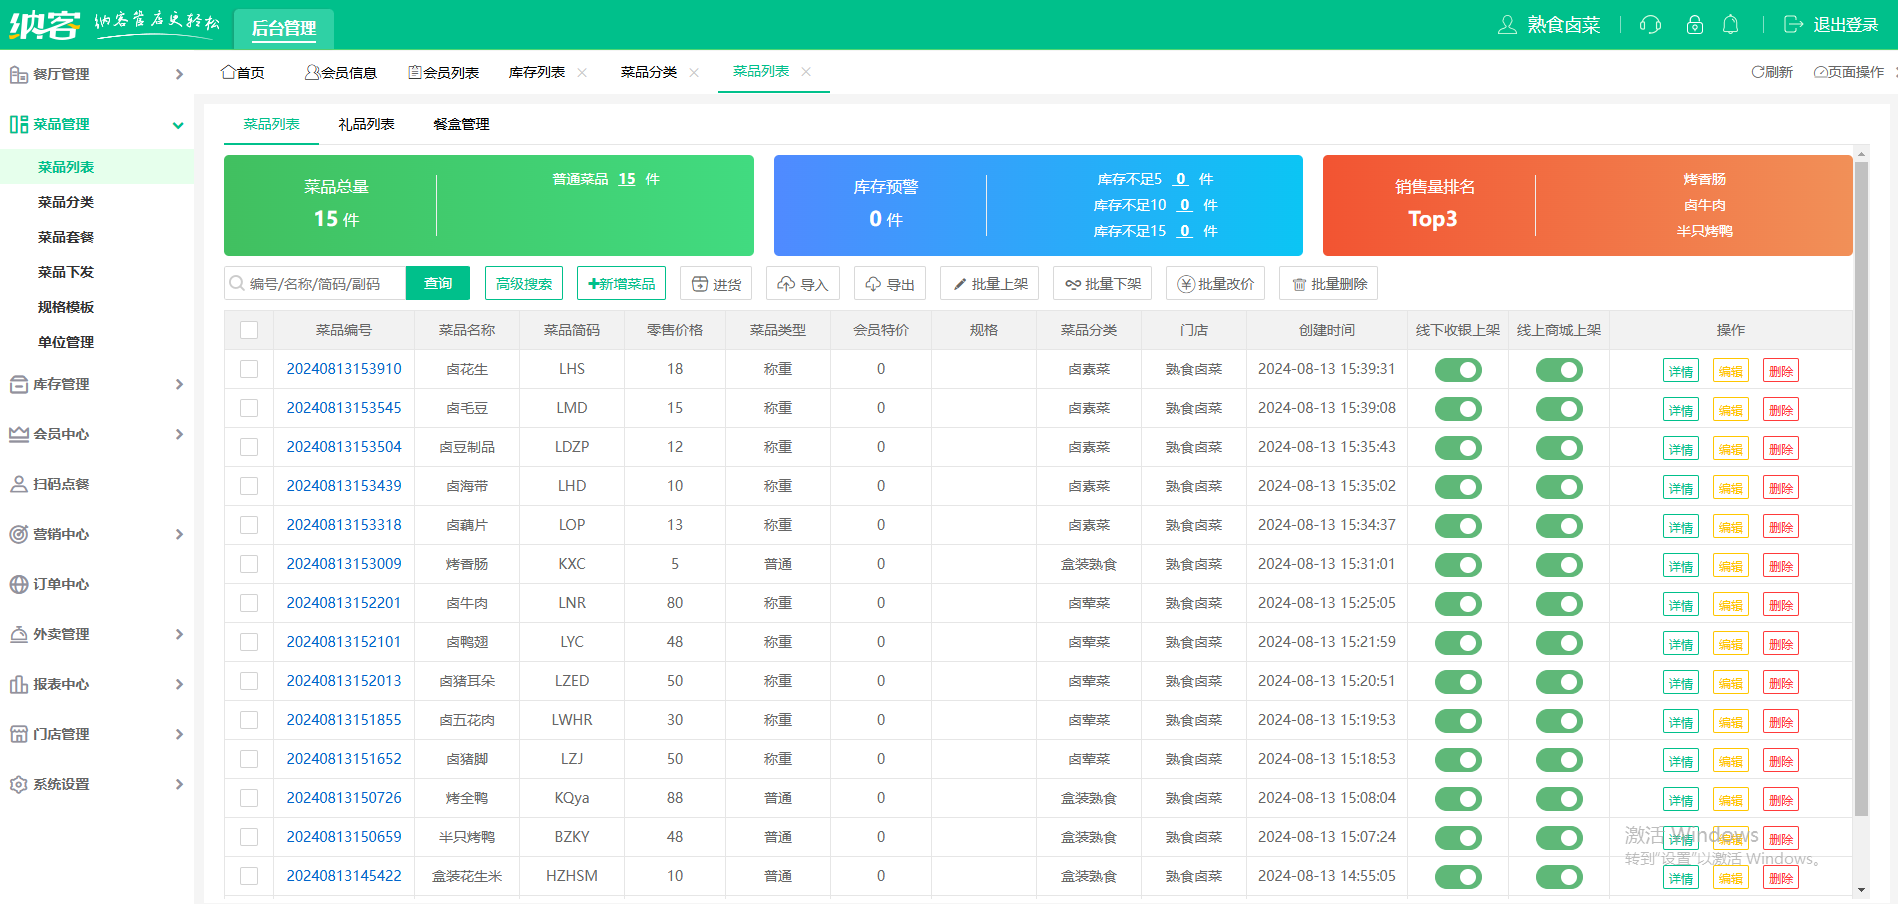Click the 库存管理 sidebar icon
The width and height of the screenshot is (1898, 904).
18,384
